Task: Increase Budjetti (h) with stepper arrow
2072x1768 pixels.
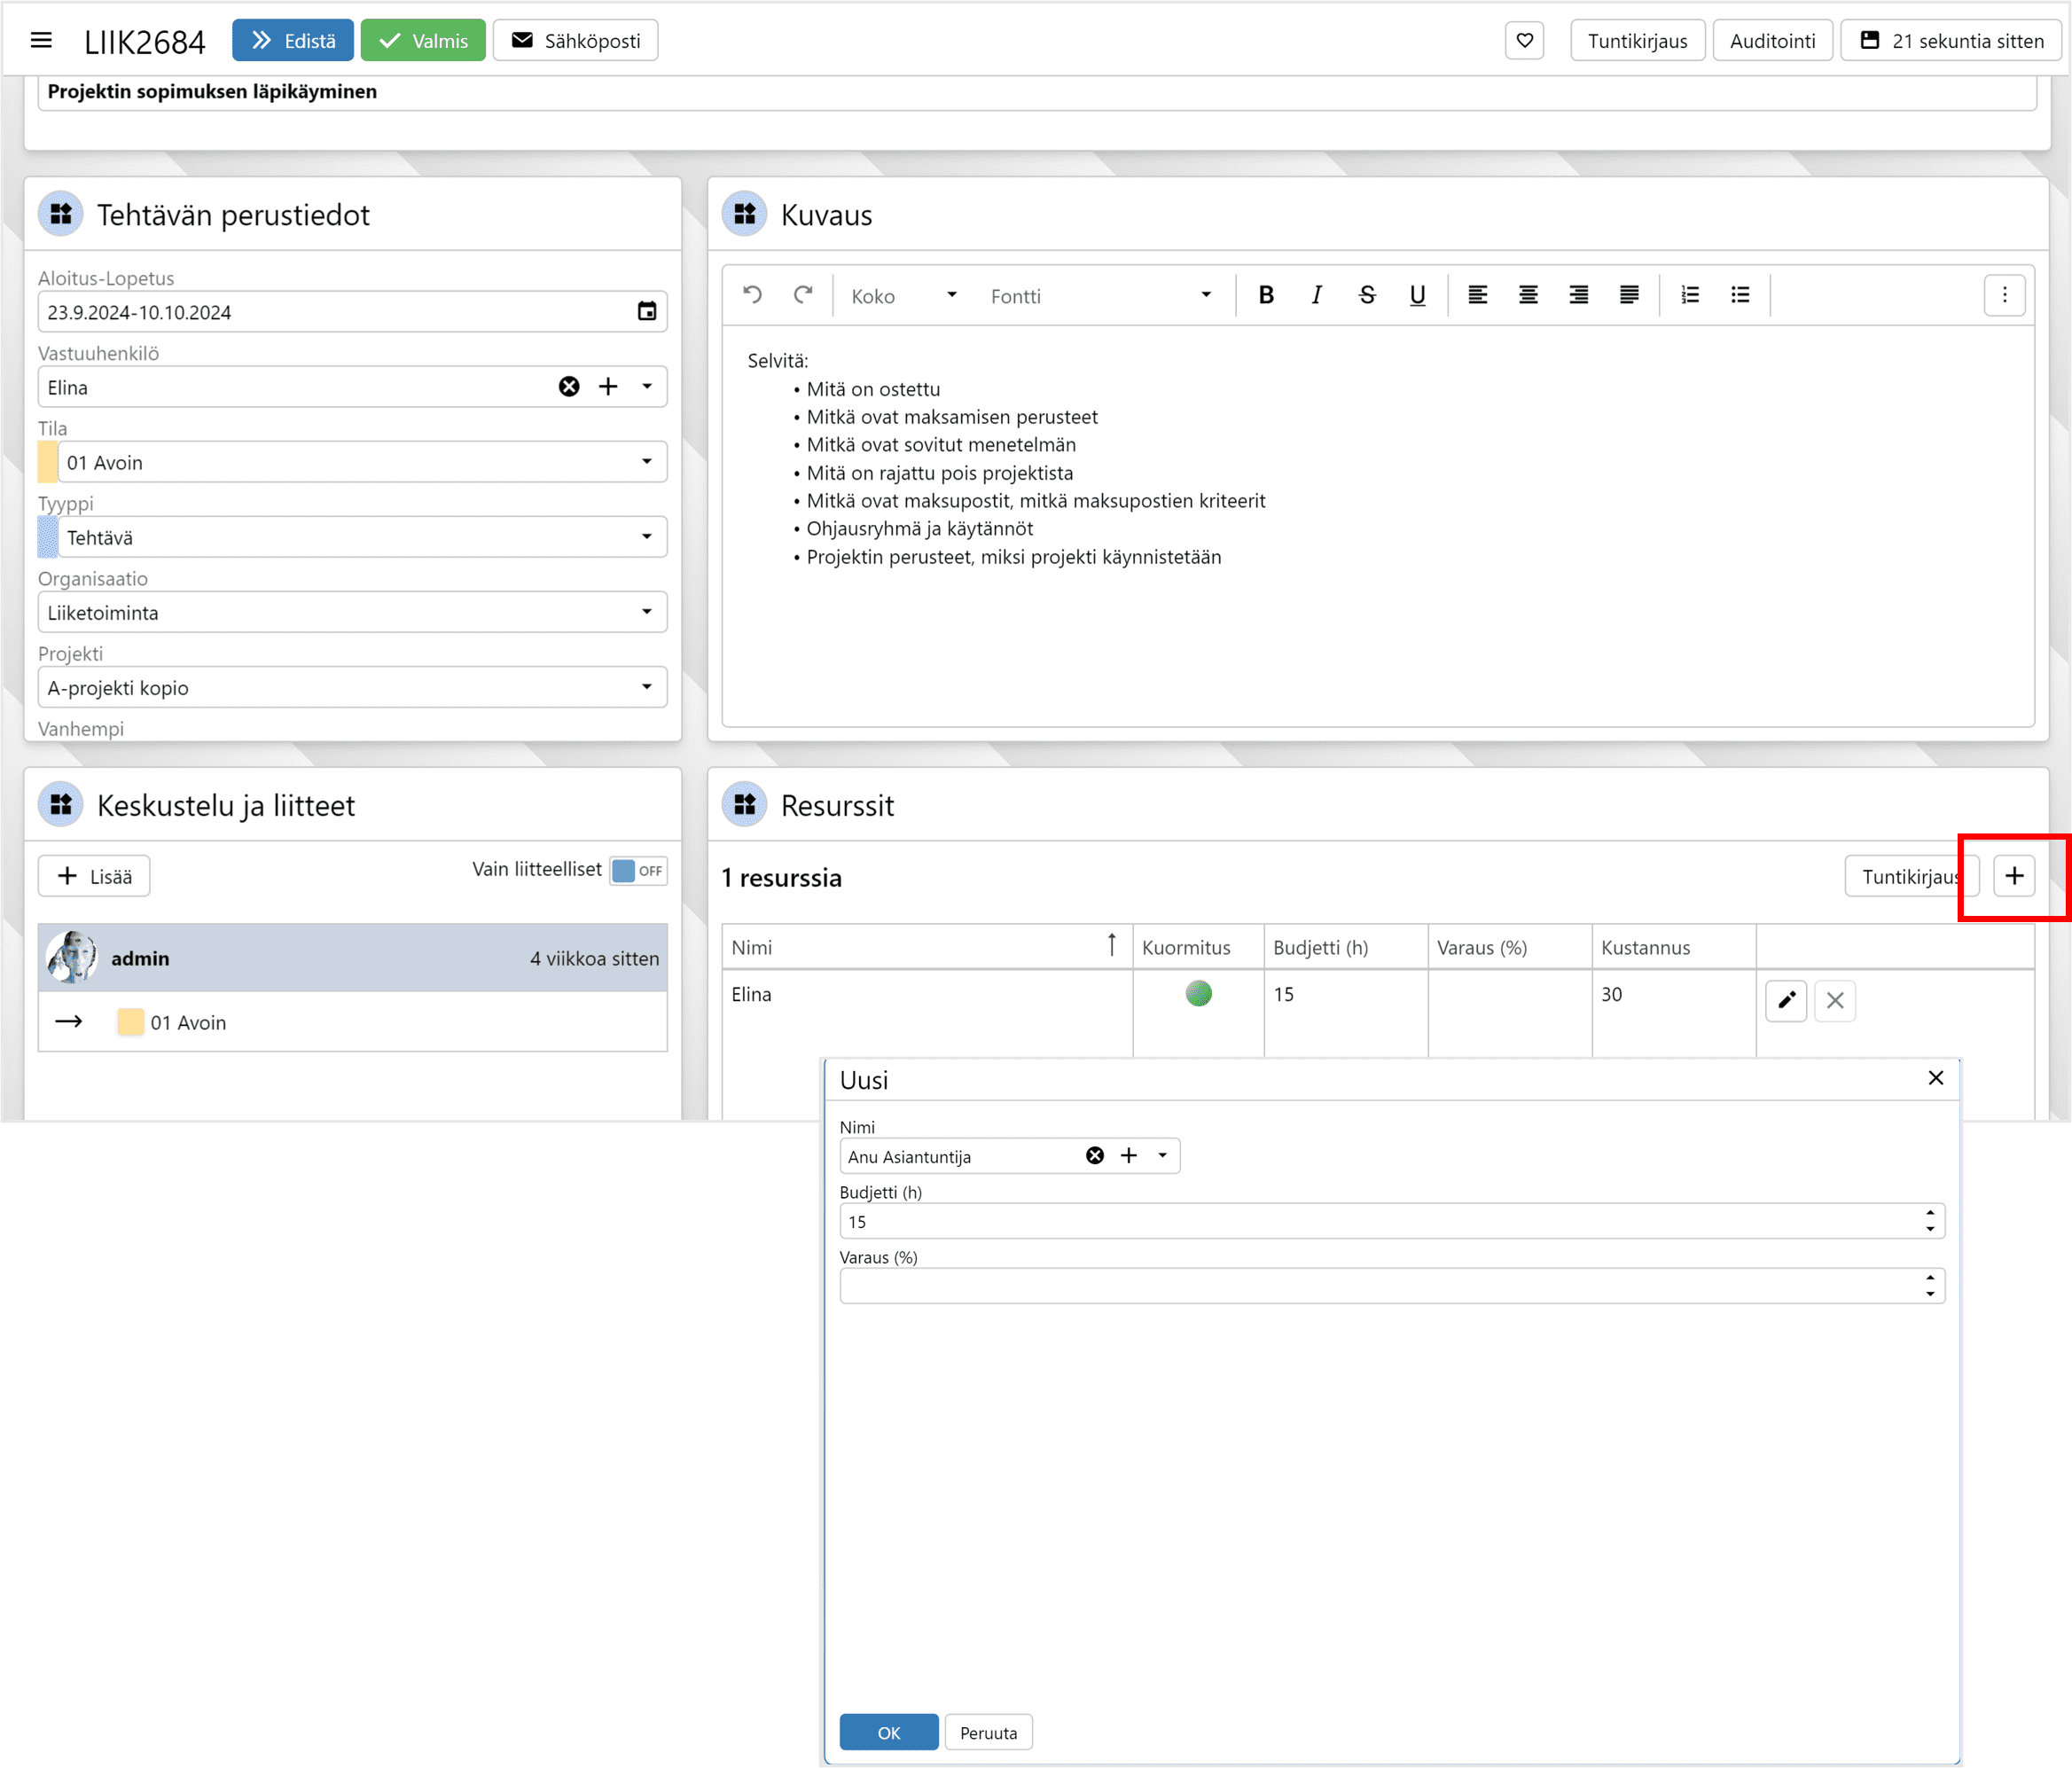Action: 1930,1213
